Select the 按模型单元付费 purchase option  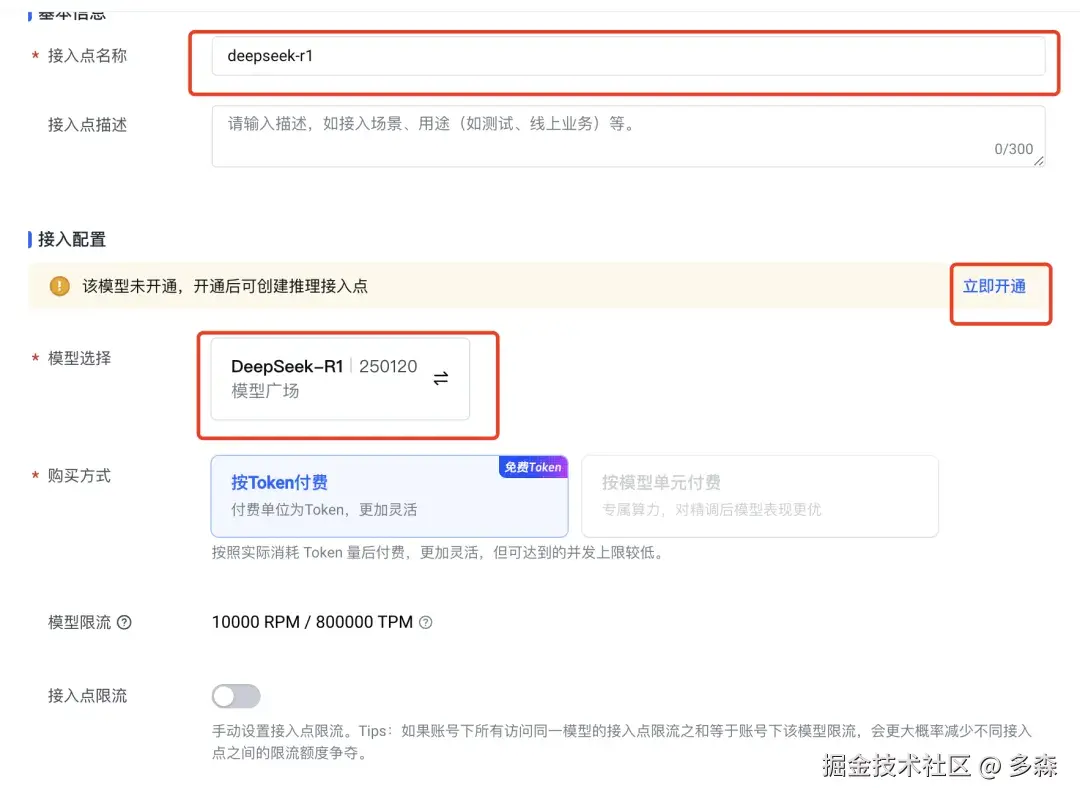click(x=760, y=496)
